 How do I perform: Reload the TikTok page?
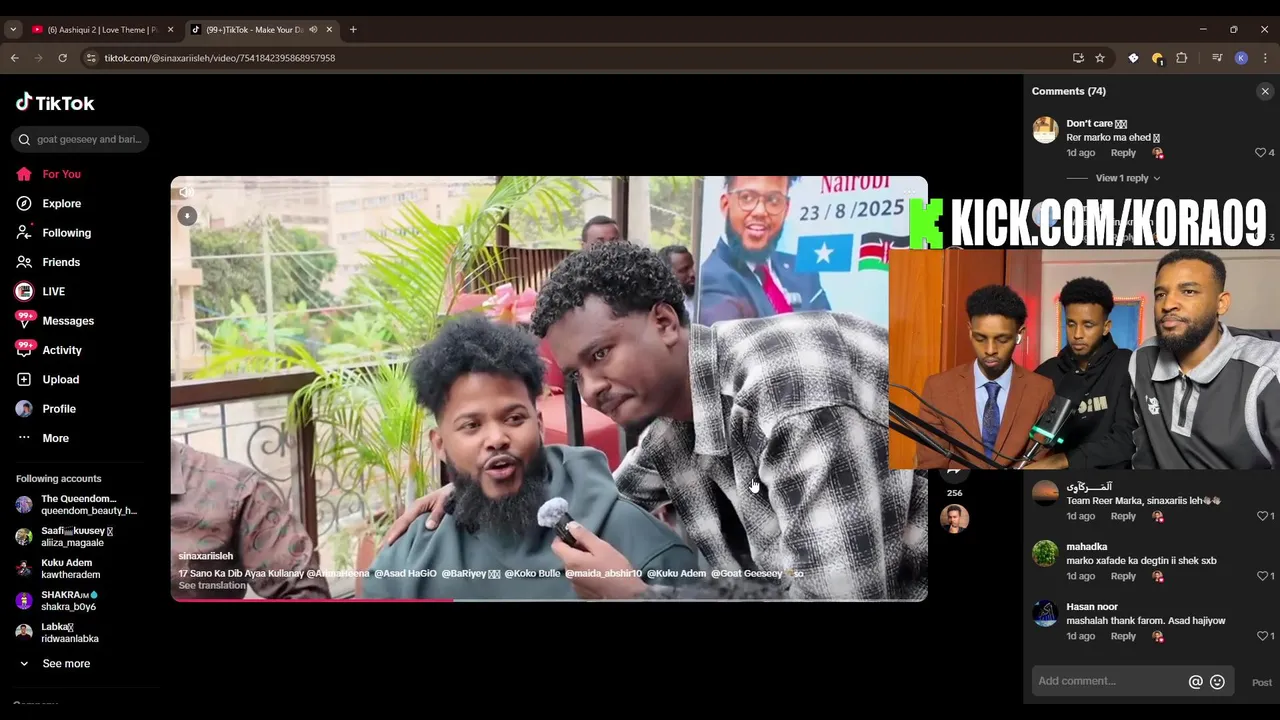click(x=62, y=58)
